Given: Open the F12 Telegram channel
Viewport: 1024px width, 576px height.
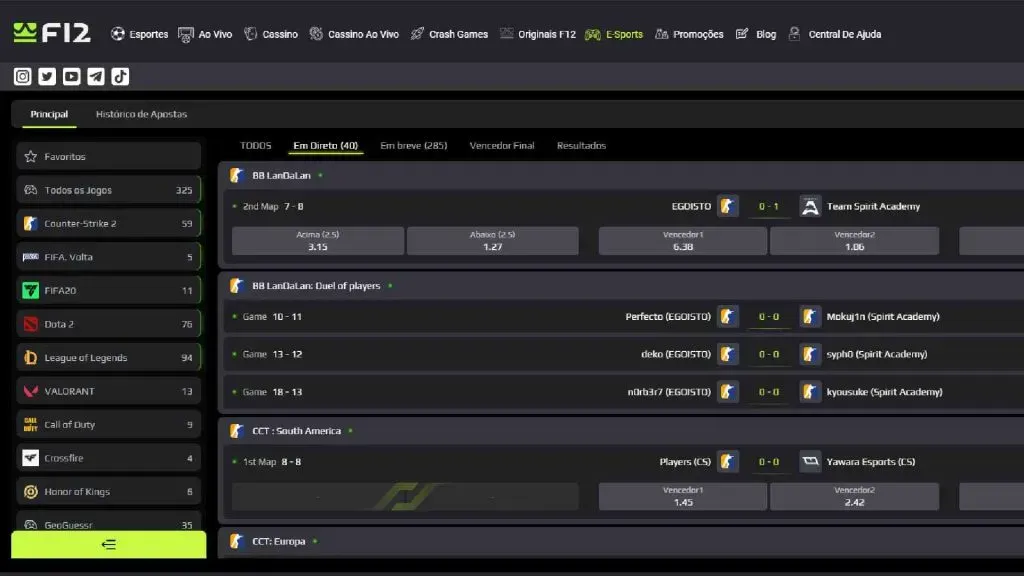Looking at the screenshot, I should tap(95, 75).
